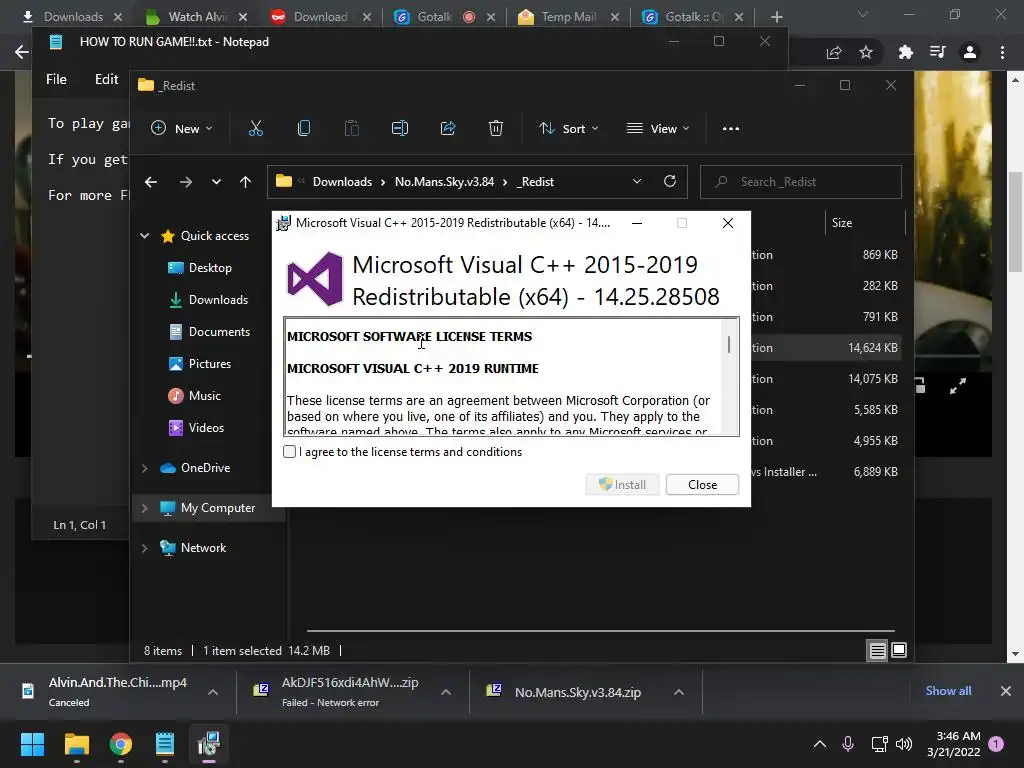Switch to details view layout in status bar

pos(877,650)
